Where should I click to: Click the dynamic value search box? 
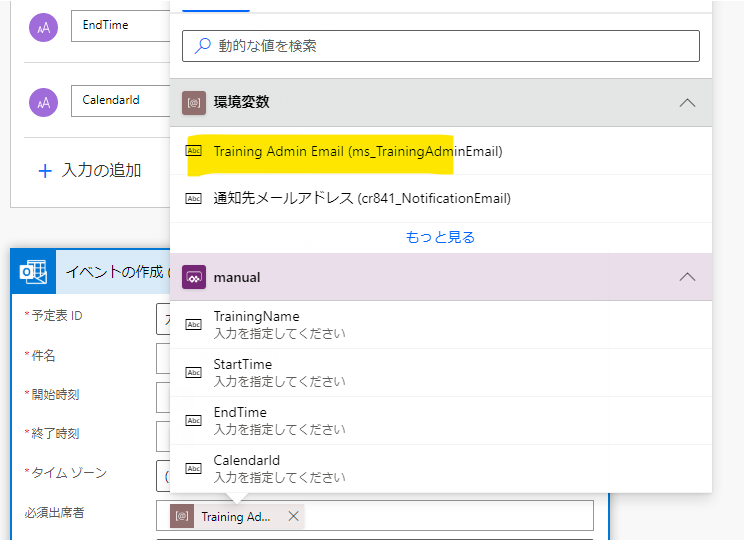(440, 46)
